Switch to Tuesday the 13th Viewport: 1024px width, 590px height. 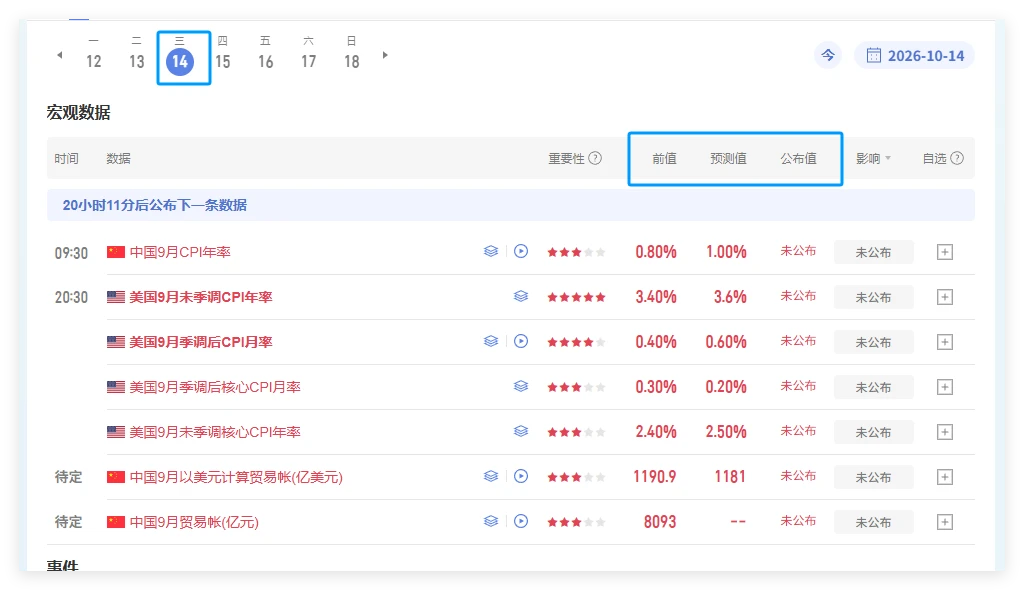(x=136, y=54)
